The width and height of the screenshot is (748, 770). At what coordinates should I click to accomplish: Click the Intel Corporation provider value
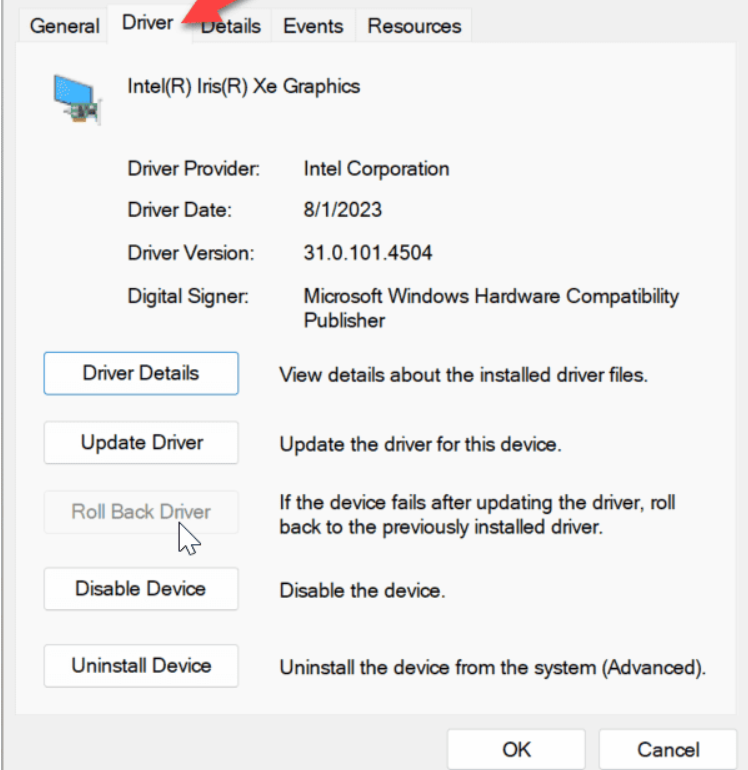(376, 169)
